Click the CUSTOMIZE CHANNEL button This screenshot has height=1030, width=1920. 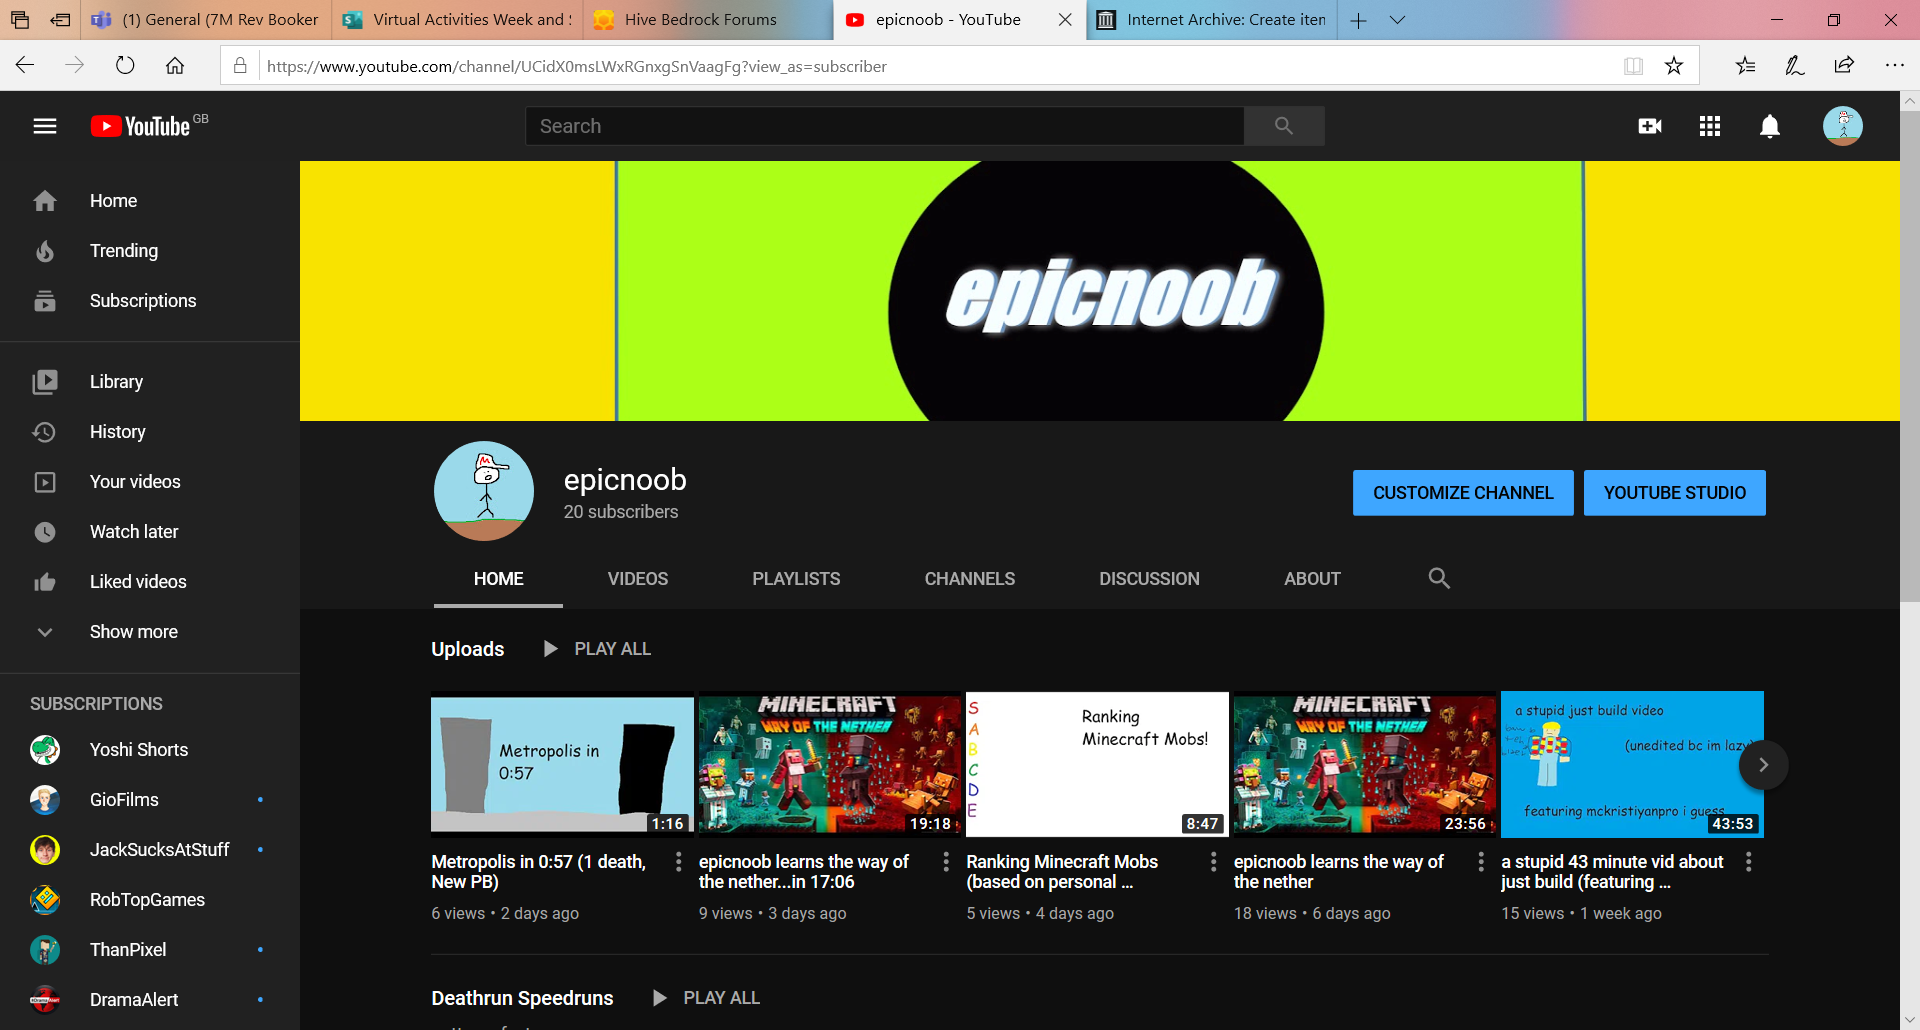[1463, 493]
